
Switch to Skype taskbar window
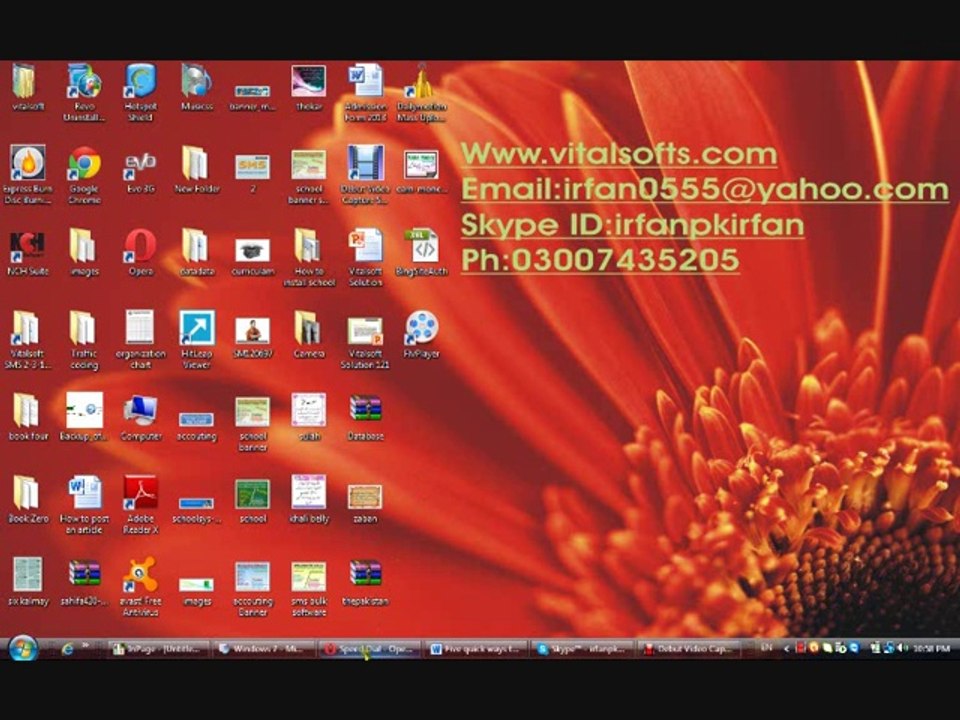click(582, 649)
